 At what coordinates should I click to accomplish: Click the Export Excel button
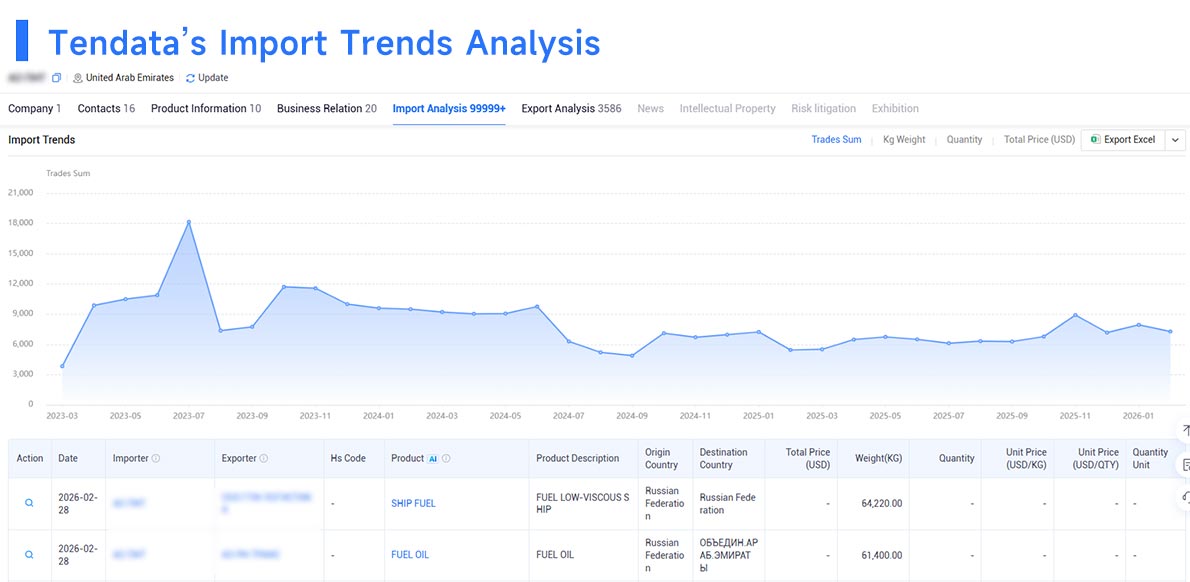point(1123,140)
